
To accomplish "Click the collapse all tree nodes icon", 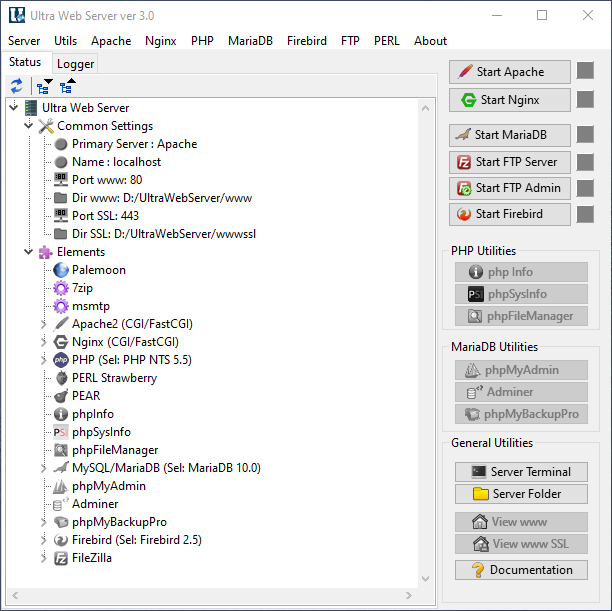I will pyautogui.click(x=67, y=86).
